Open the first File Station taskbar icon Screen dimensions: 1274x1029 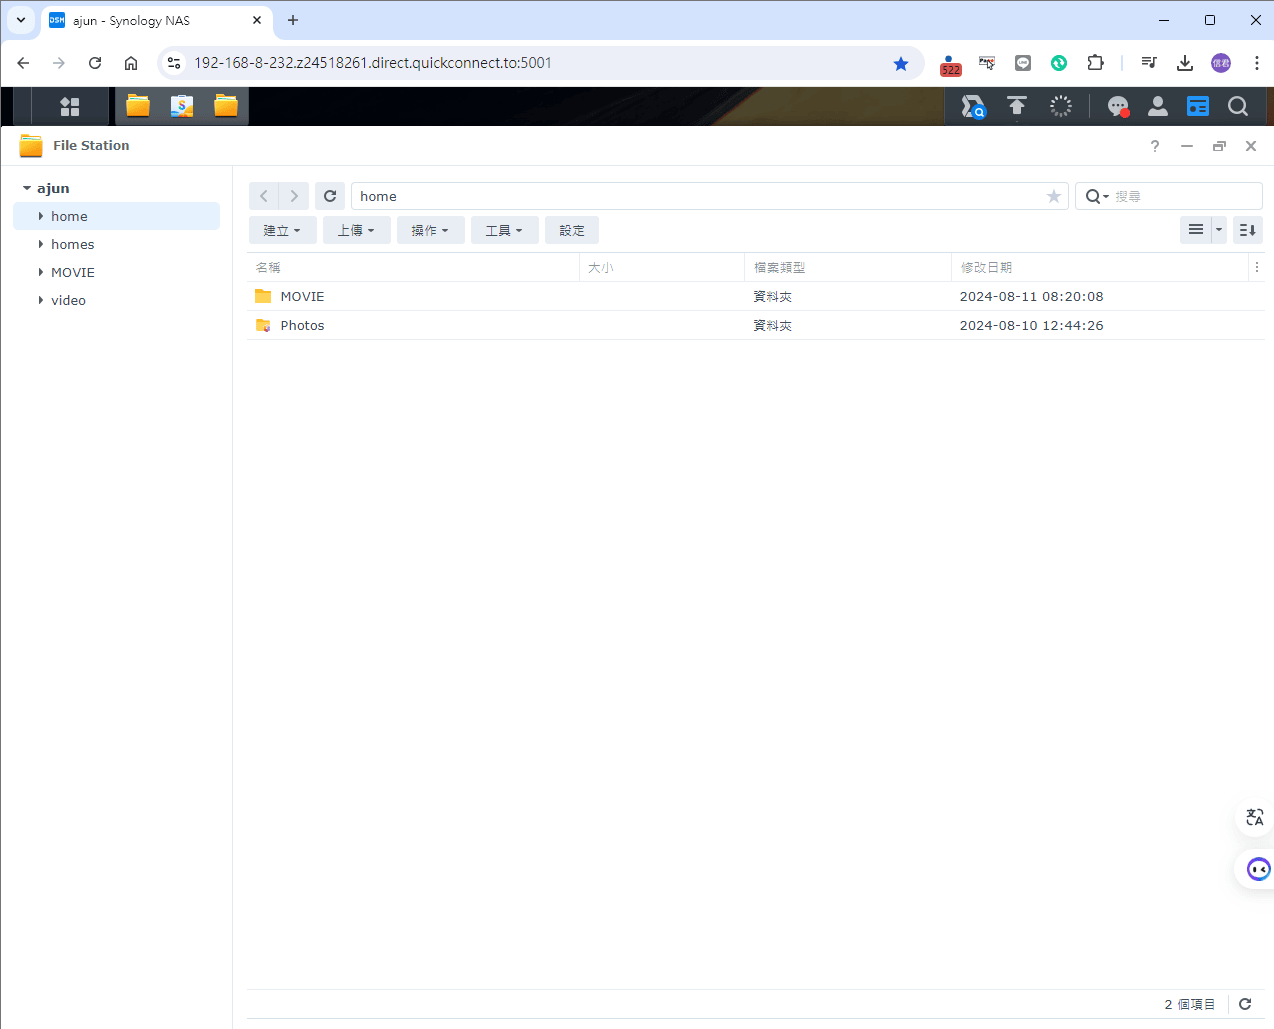[138, 106]
